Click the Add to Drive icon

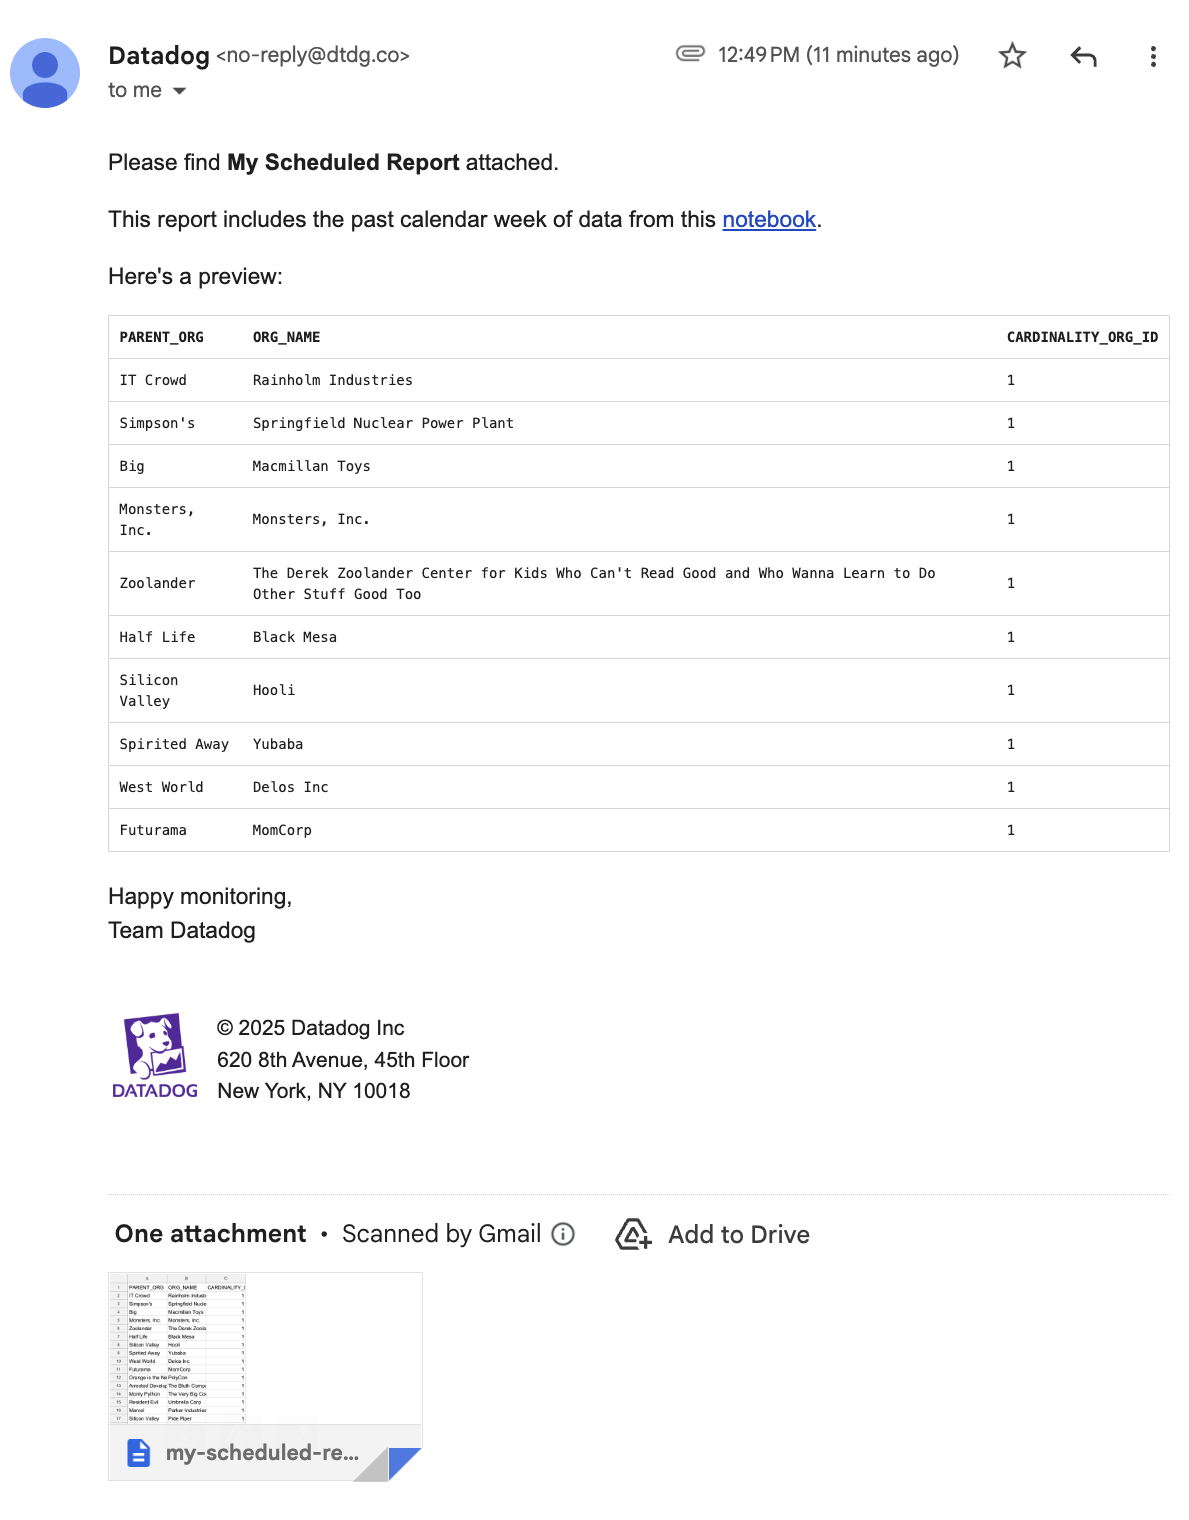(x=633, y=1234)
